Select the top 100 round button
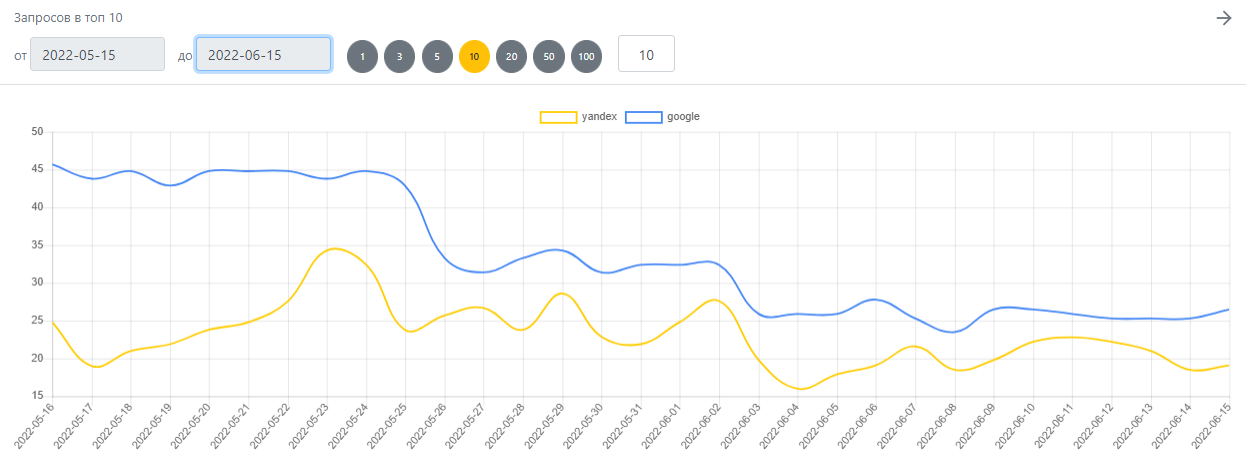 [x=586, y=57]
